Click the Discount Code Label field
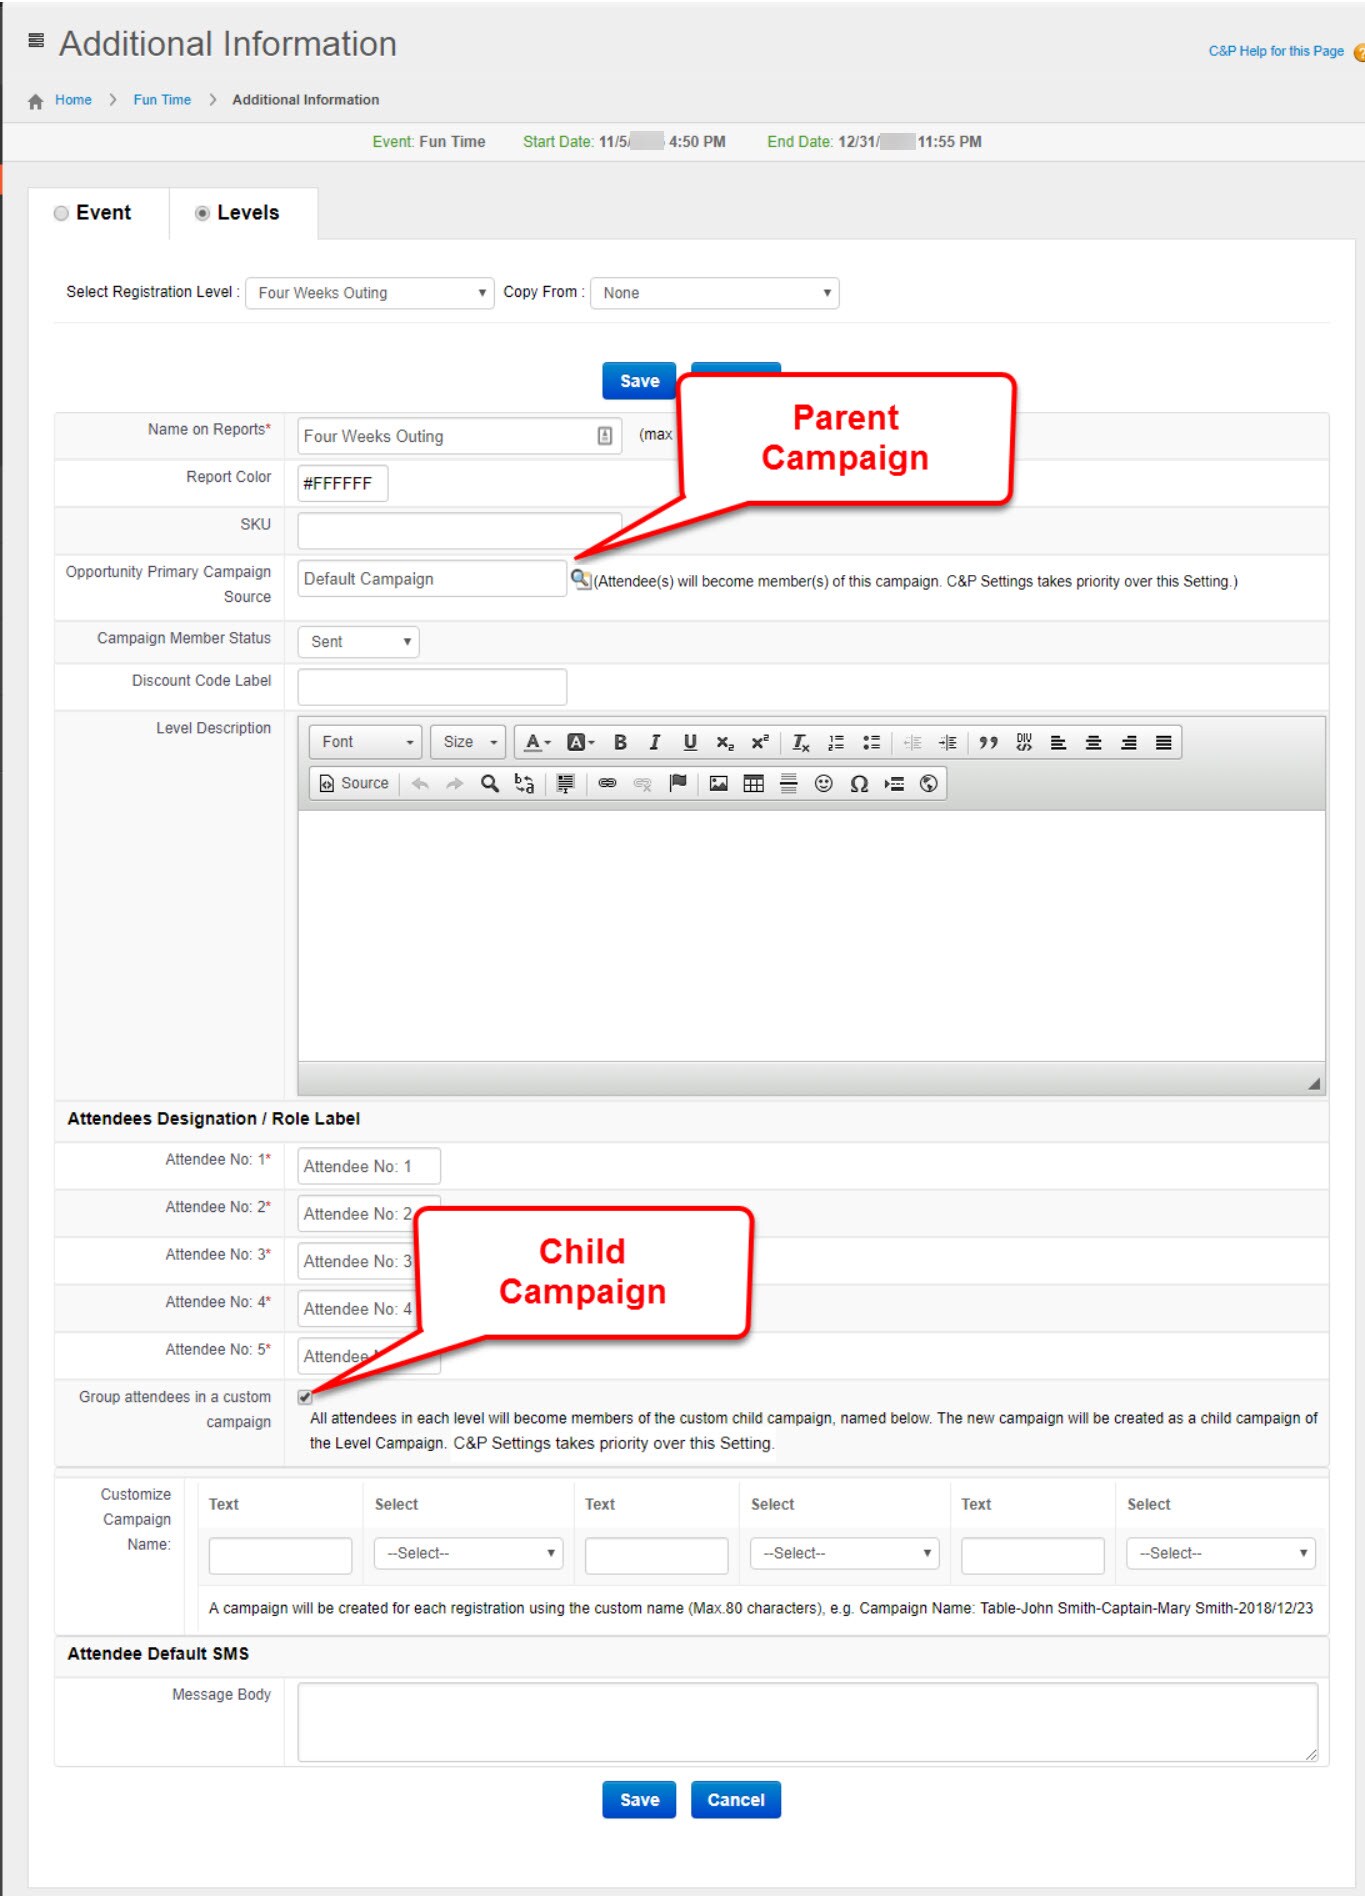1365x1896 pixels. tap(432, 687)
